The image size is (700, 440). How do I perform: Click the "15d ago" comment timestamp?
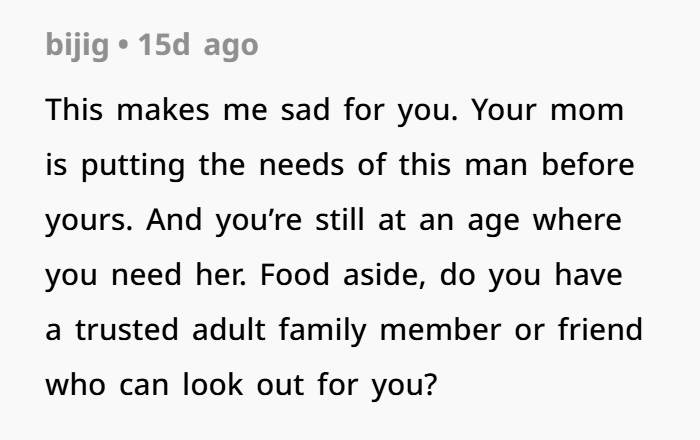198,45
